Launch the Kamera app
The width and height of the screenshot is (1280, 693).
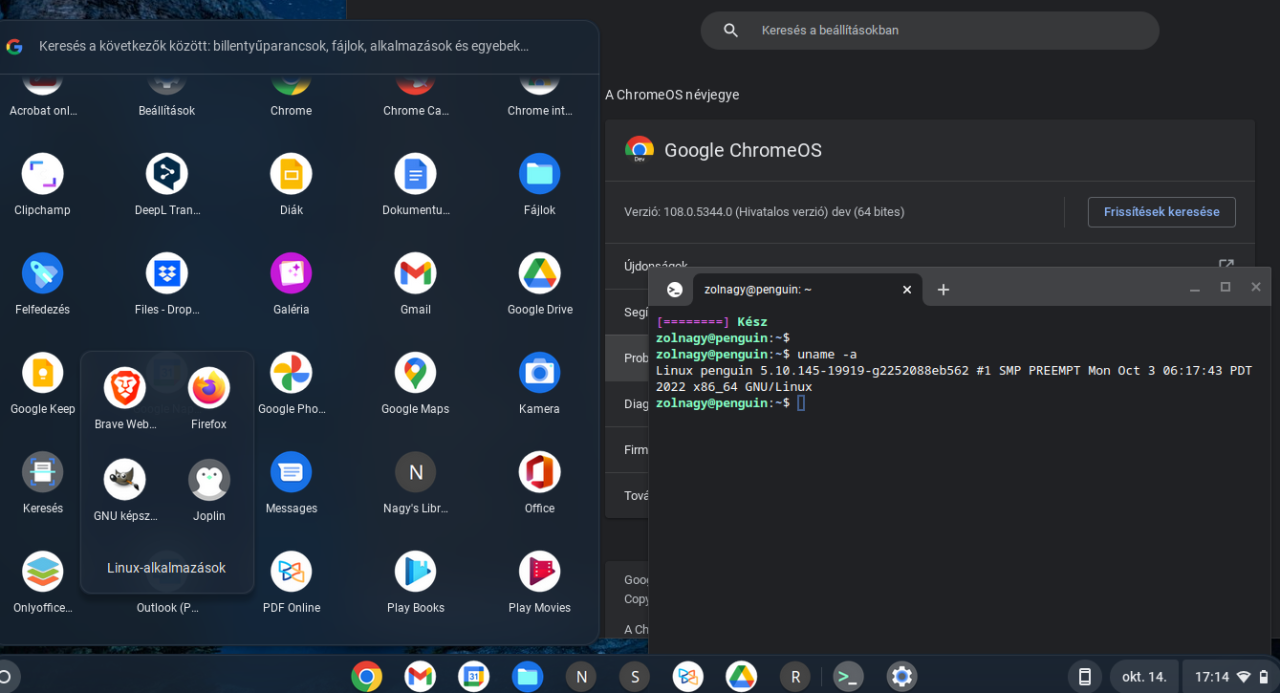tap(539, 373)
